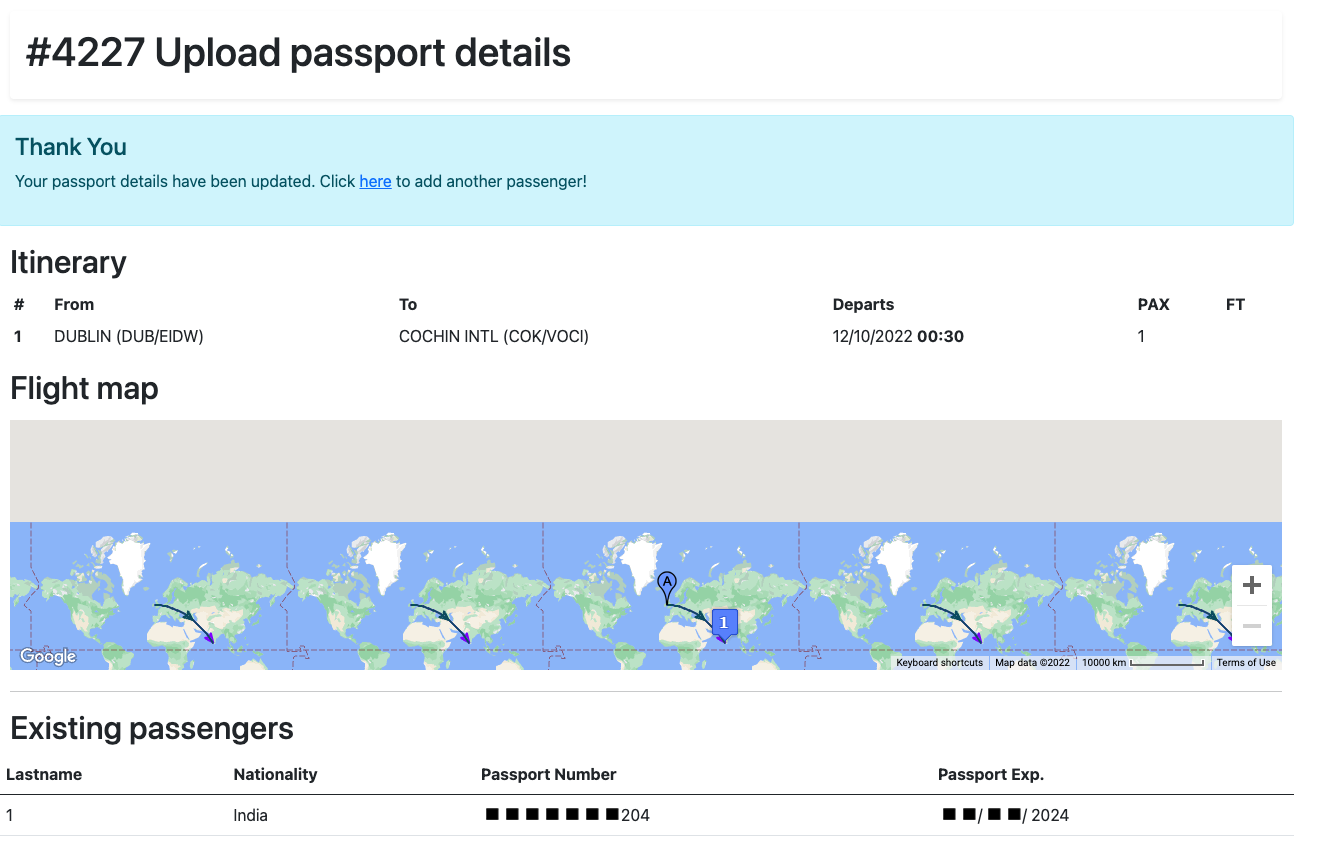Zoom in on the flight map
Screen dimensions: 1330x855
1251,586
